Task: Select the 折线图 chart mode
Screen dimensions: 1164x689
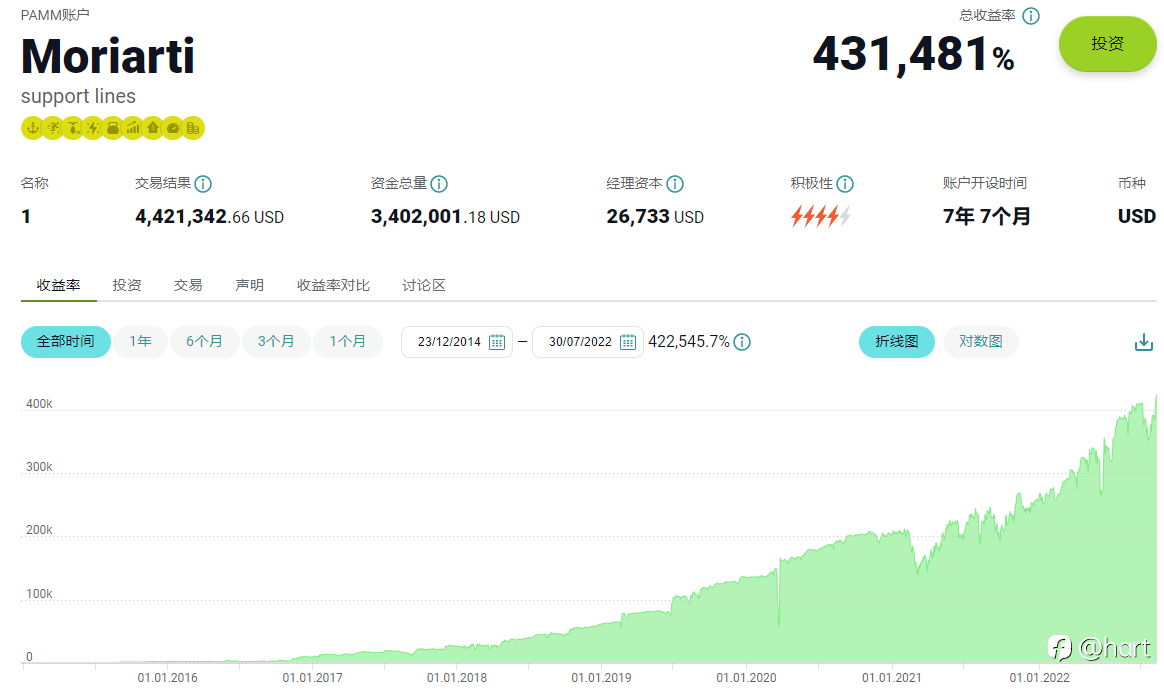Action: 897,342
